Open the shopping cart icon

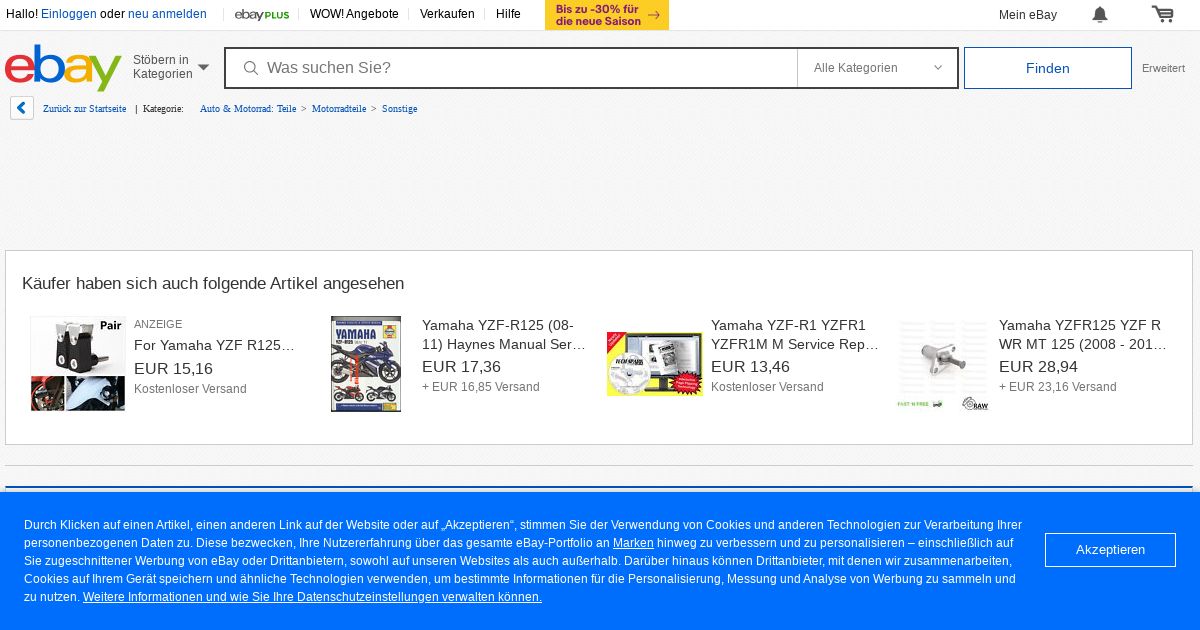tap(1162, 14)
